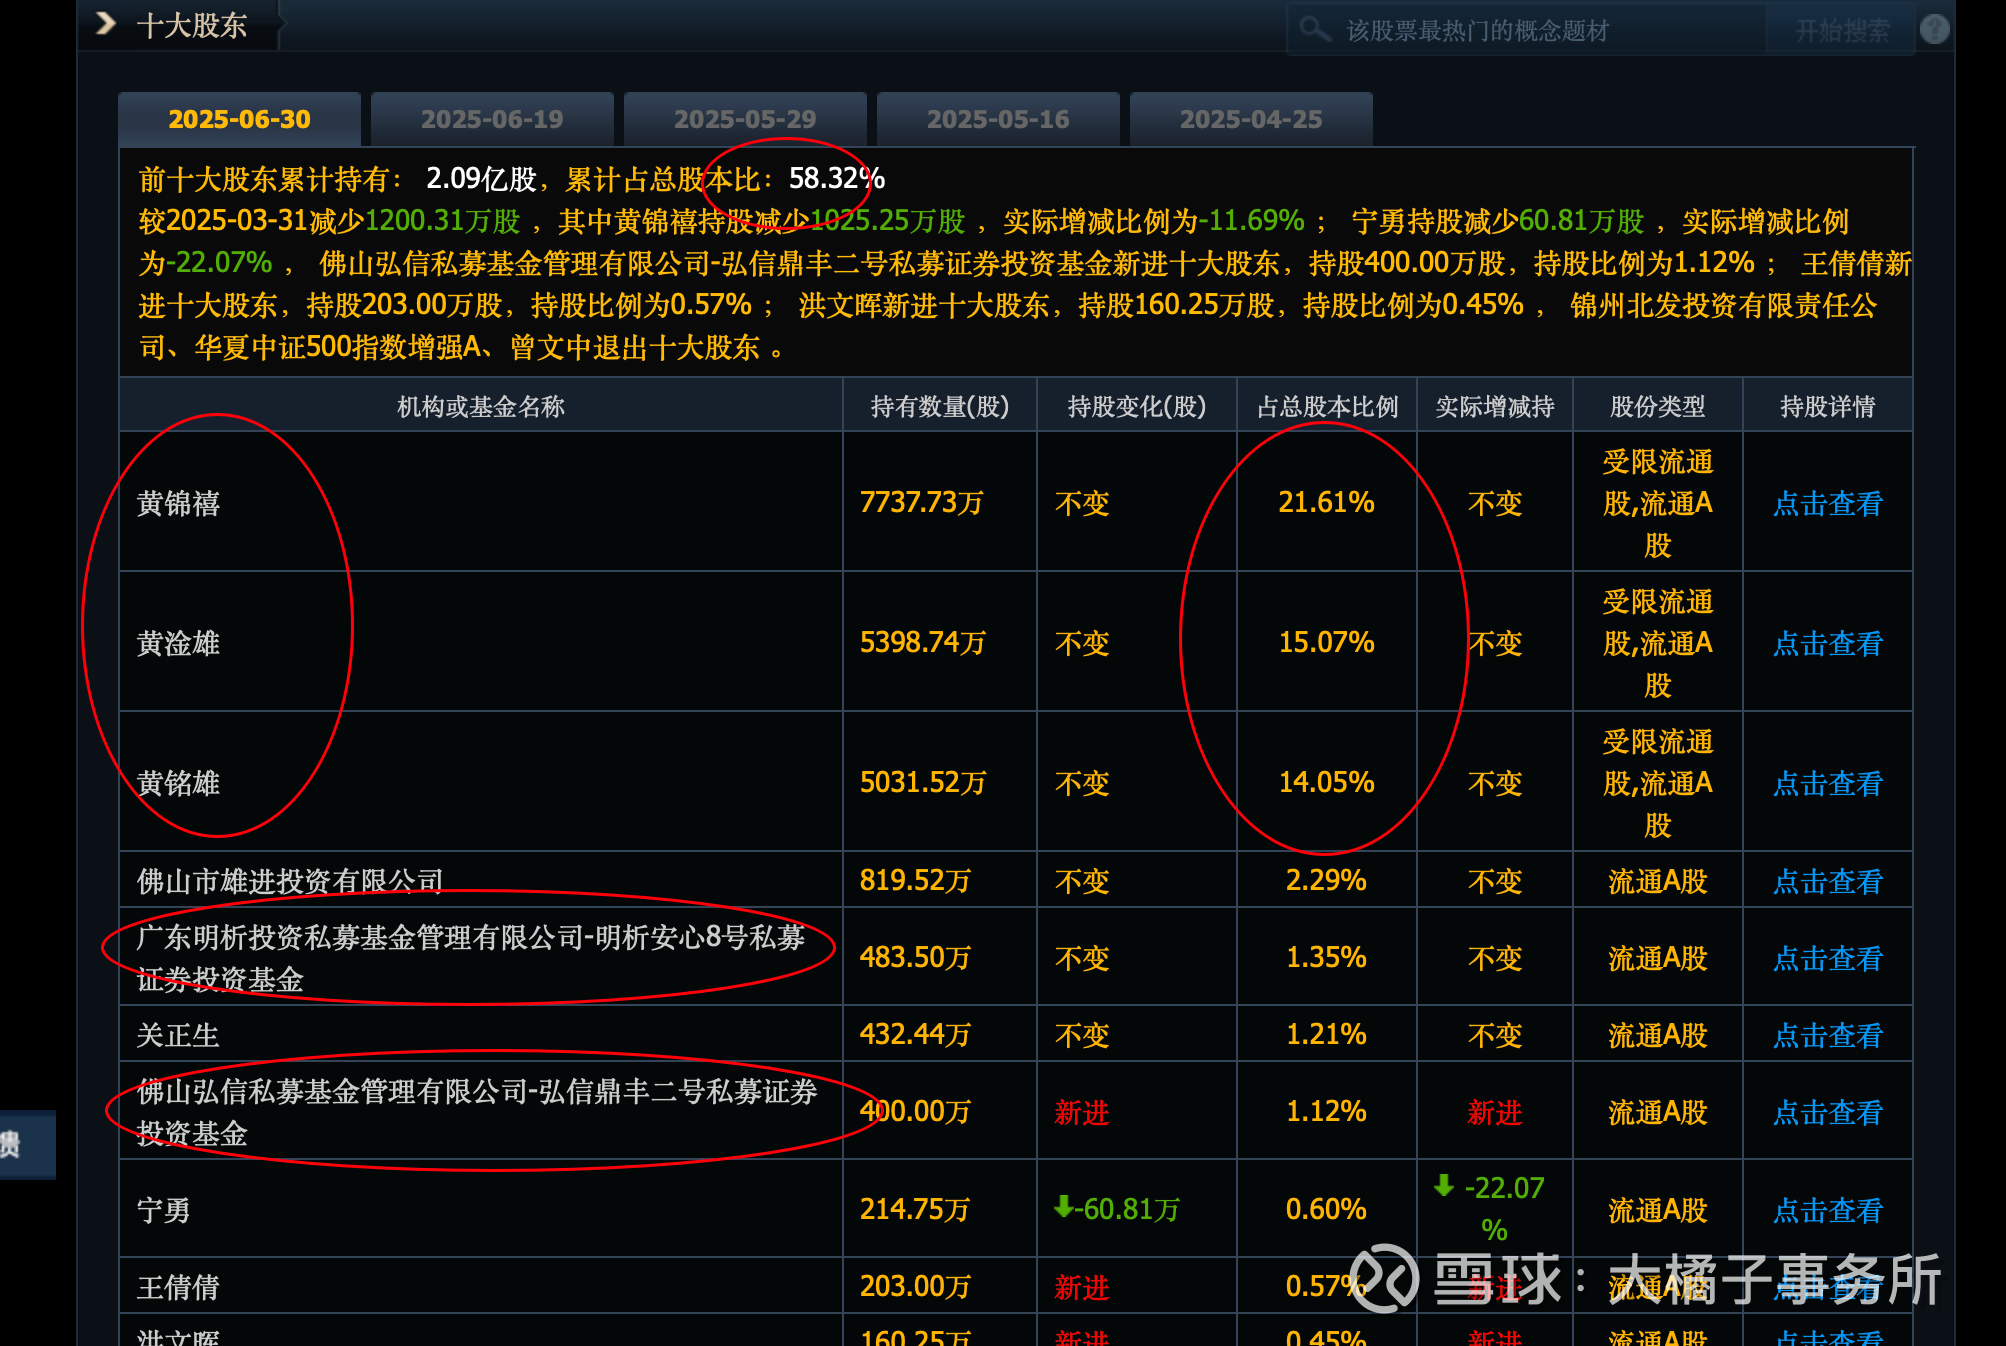Viewport: 2006px width, 1346px height.
Task: Open 点击查看 details for 黄淦雄
Action: [x=1827, y=643]
